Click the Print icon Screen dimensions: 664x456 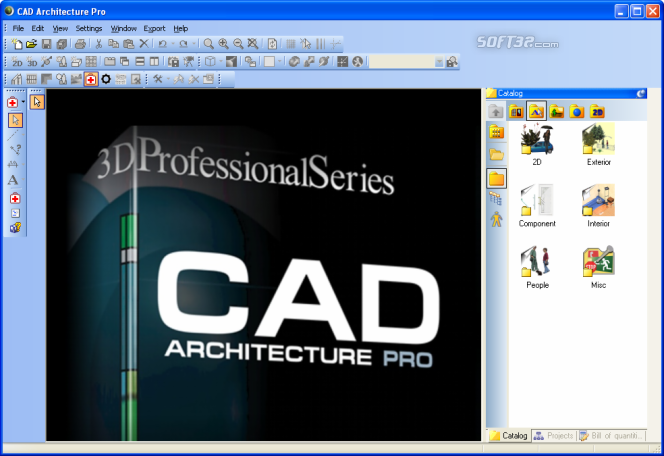point(80,44)
